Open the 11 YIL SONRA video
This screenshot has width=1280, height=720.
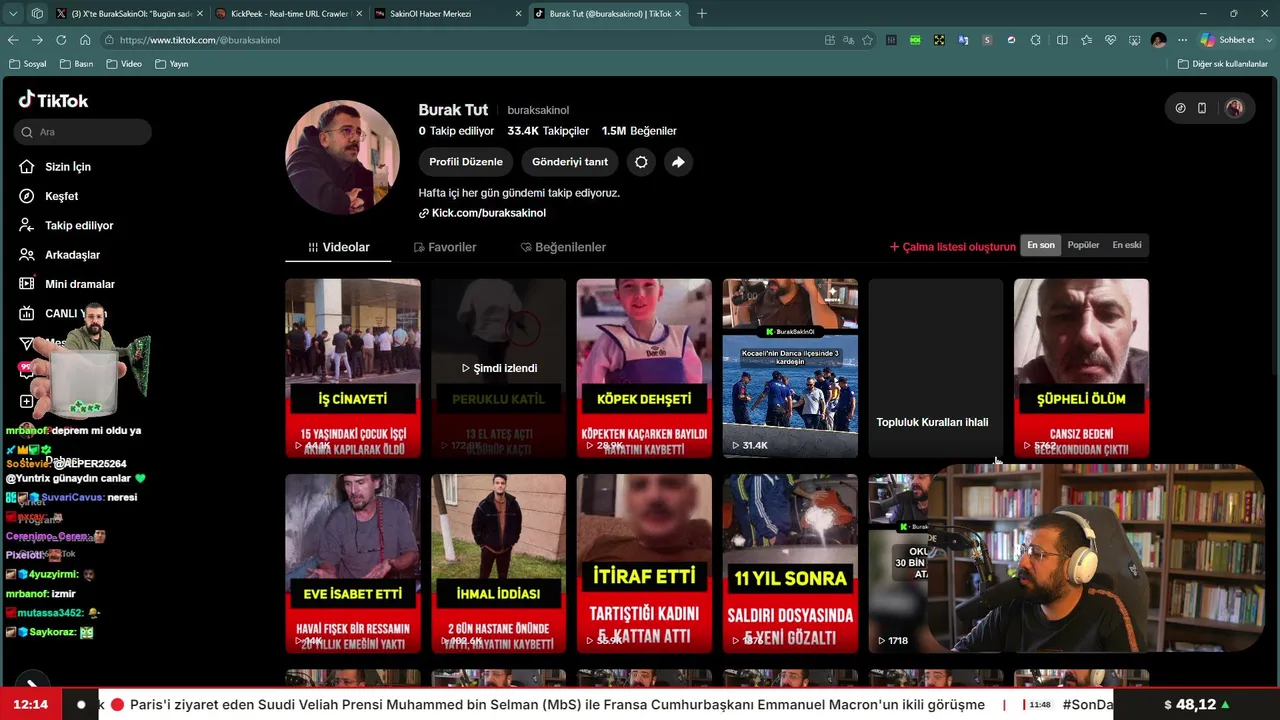790,564
